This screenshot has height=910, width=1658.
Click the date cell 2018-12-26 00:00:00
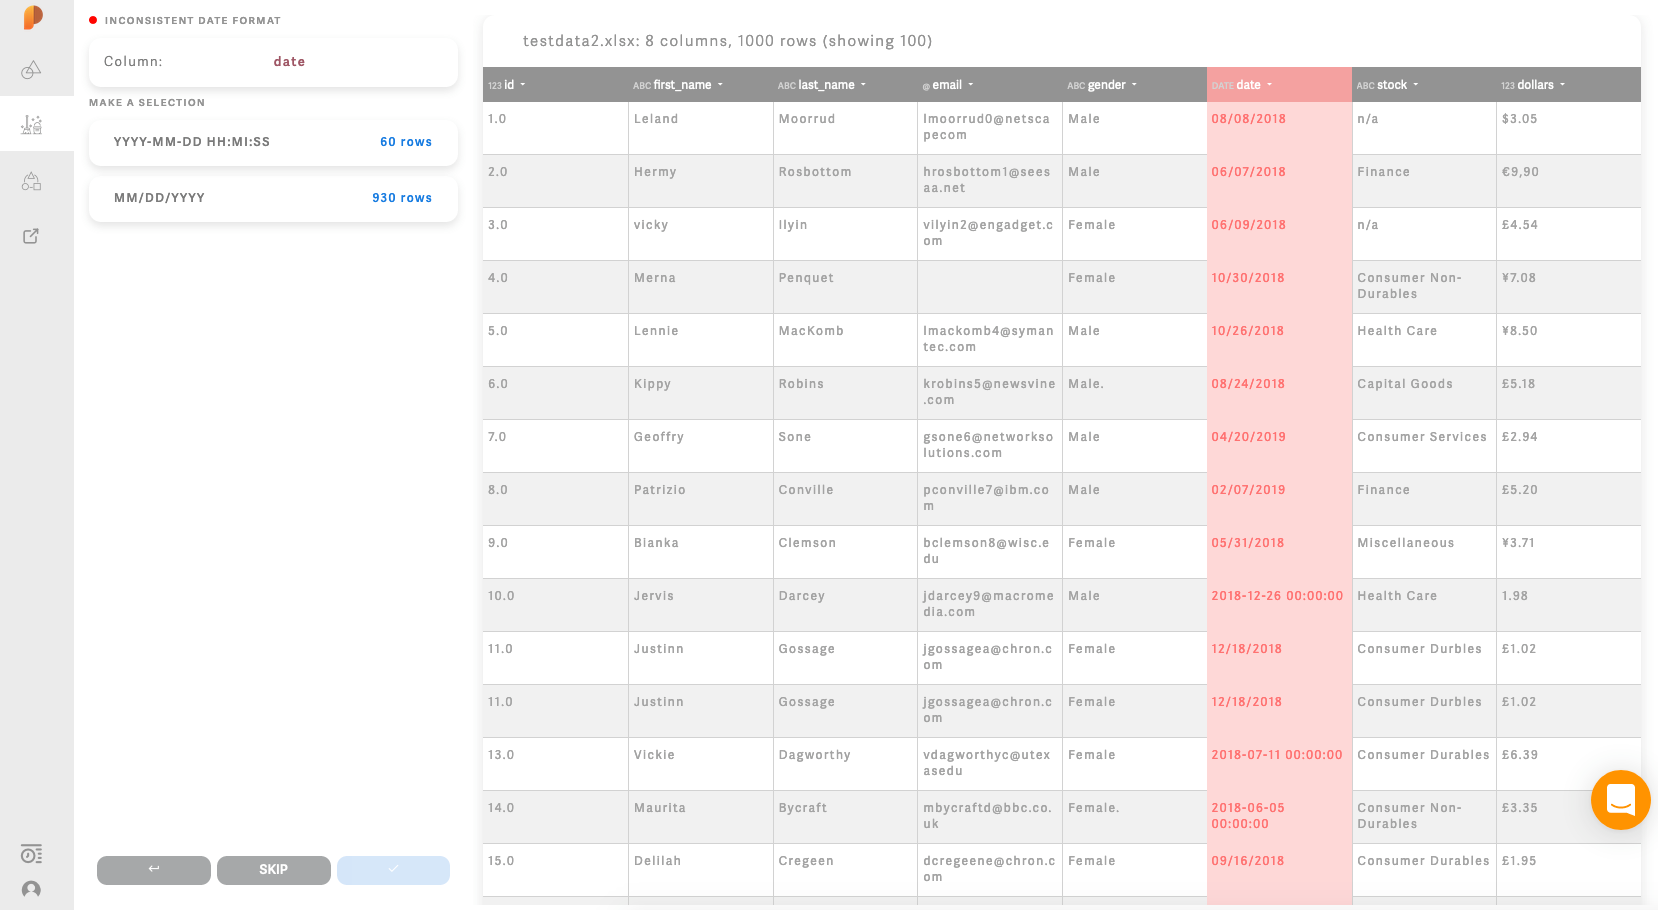pyautogui.click(x=1277, y=596)
